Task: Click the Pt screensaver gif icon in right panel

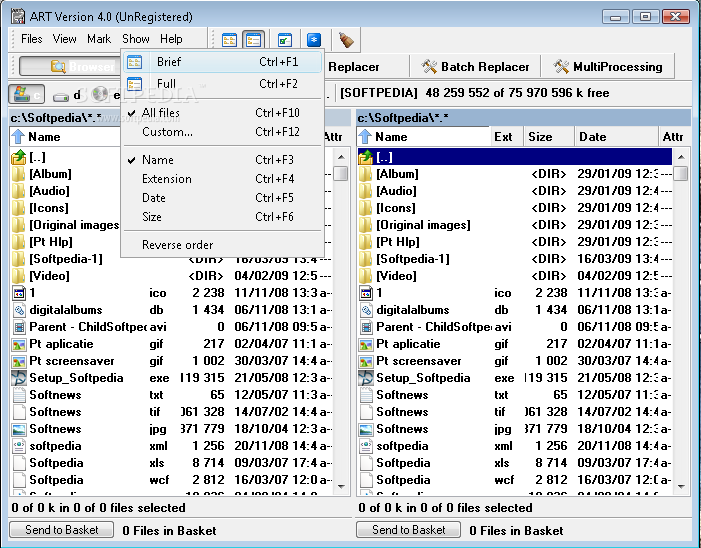Action: 366,361
